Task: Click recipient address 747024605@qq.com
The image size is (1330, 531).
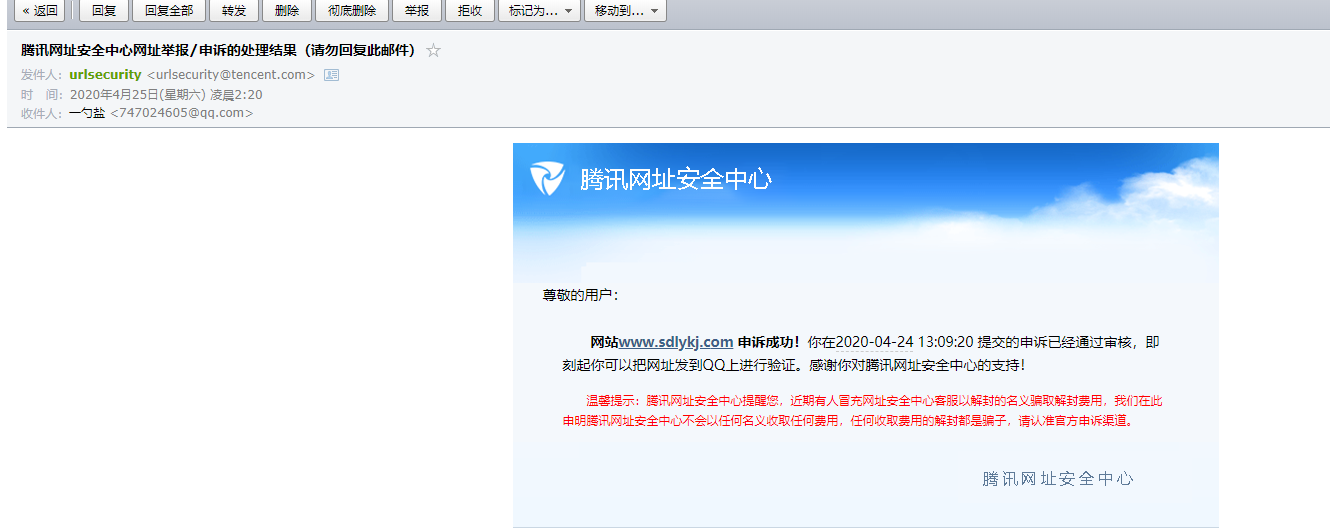Action: 181,113
